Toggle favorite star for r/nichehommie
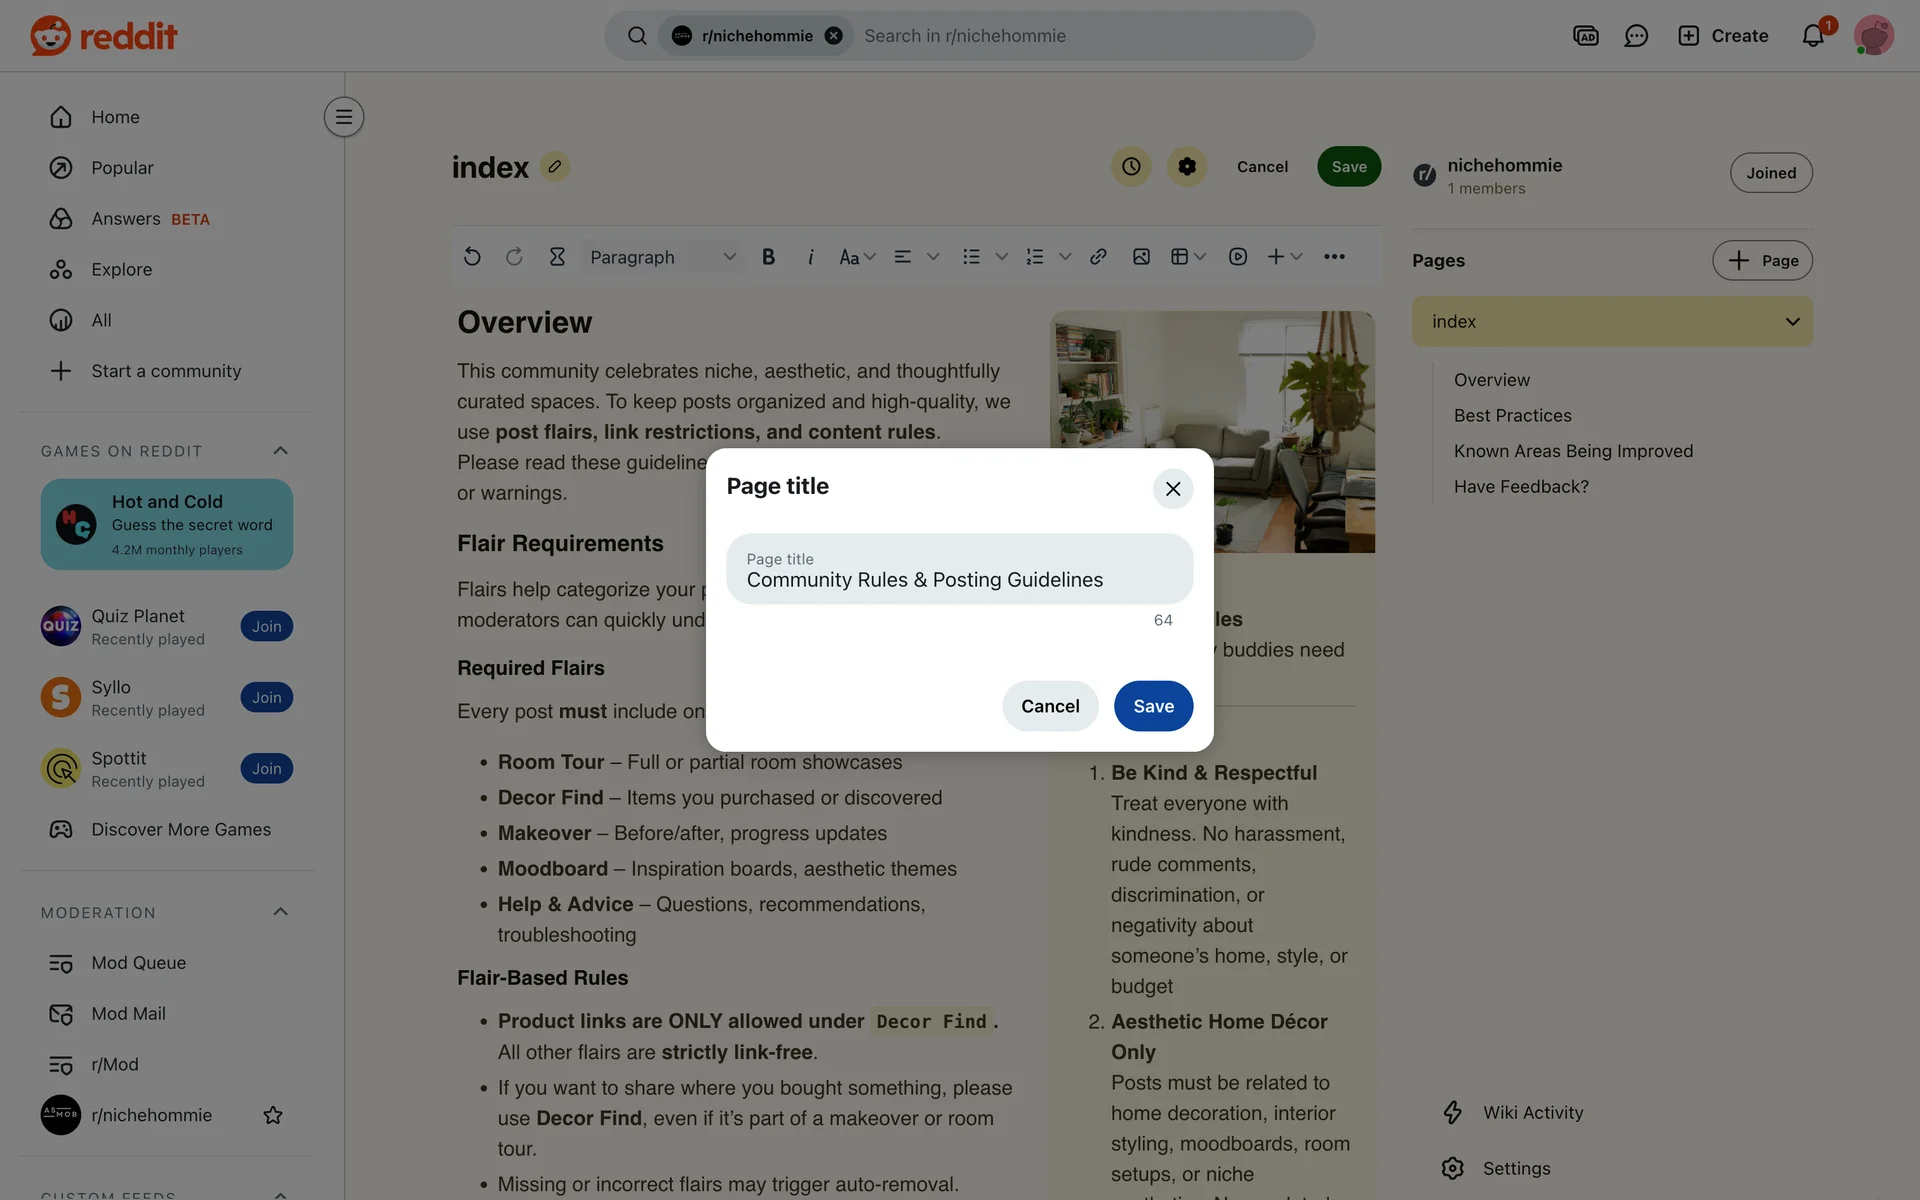This screenshot has width=1920, height=1200. point(272,1115)
